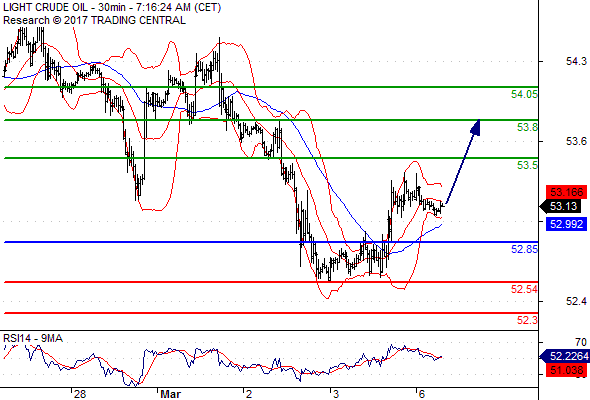
Task: Click the red 52.54 support level label
Action: [524, 289]
